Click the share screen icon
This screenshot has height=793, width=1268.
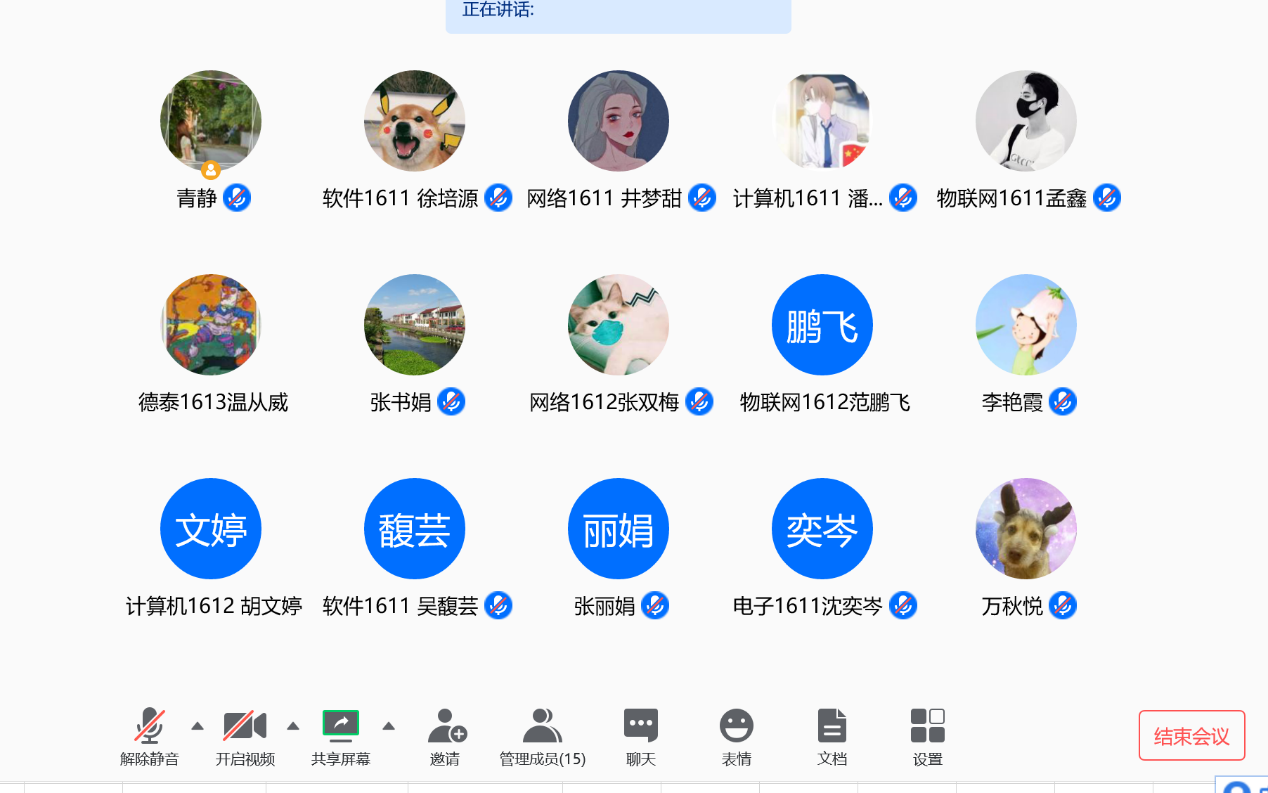pos(340,725)
